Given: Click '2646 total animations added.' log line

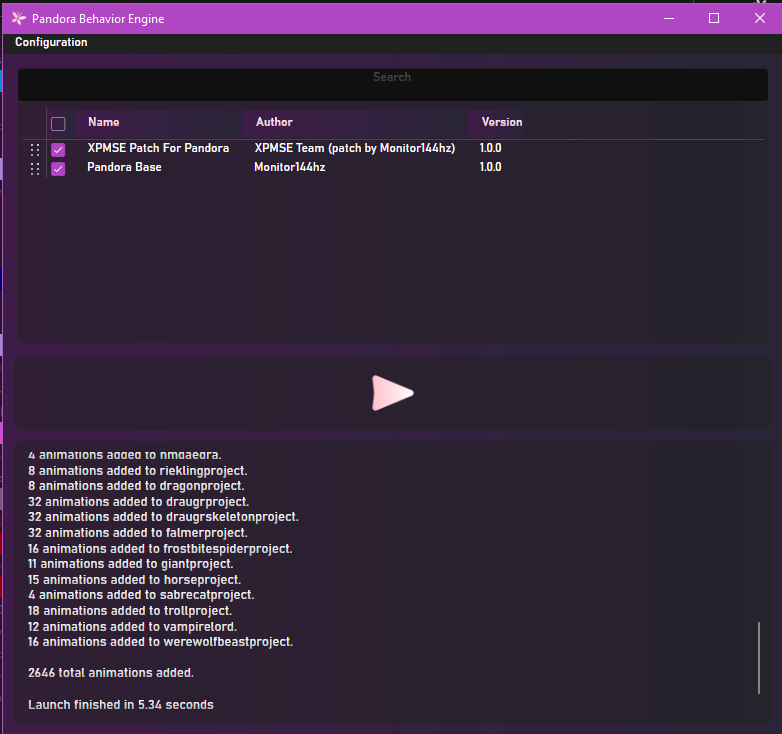Looking at the screenshot, I should click(111, 673).
